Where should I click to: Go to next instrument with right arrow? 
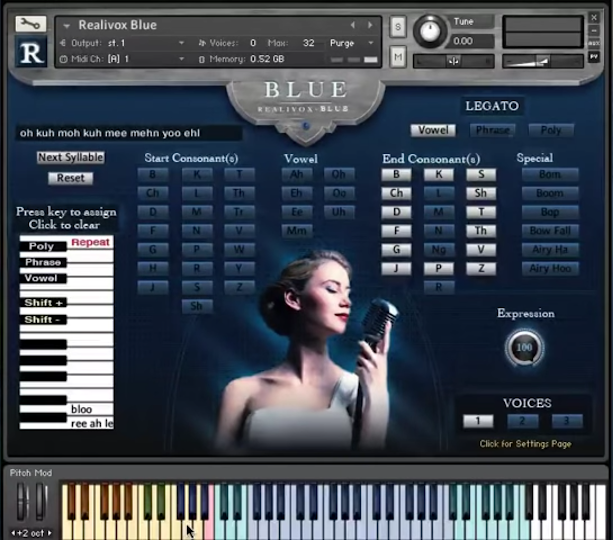pos(369,25)
